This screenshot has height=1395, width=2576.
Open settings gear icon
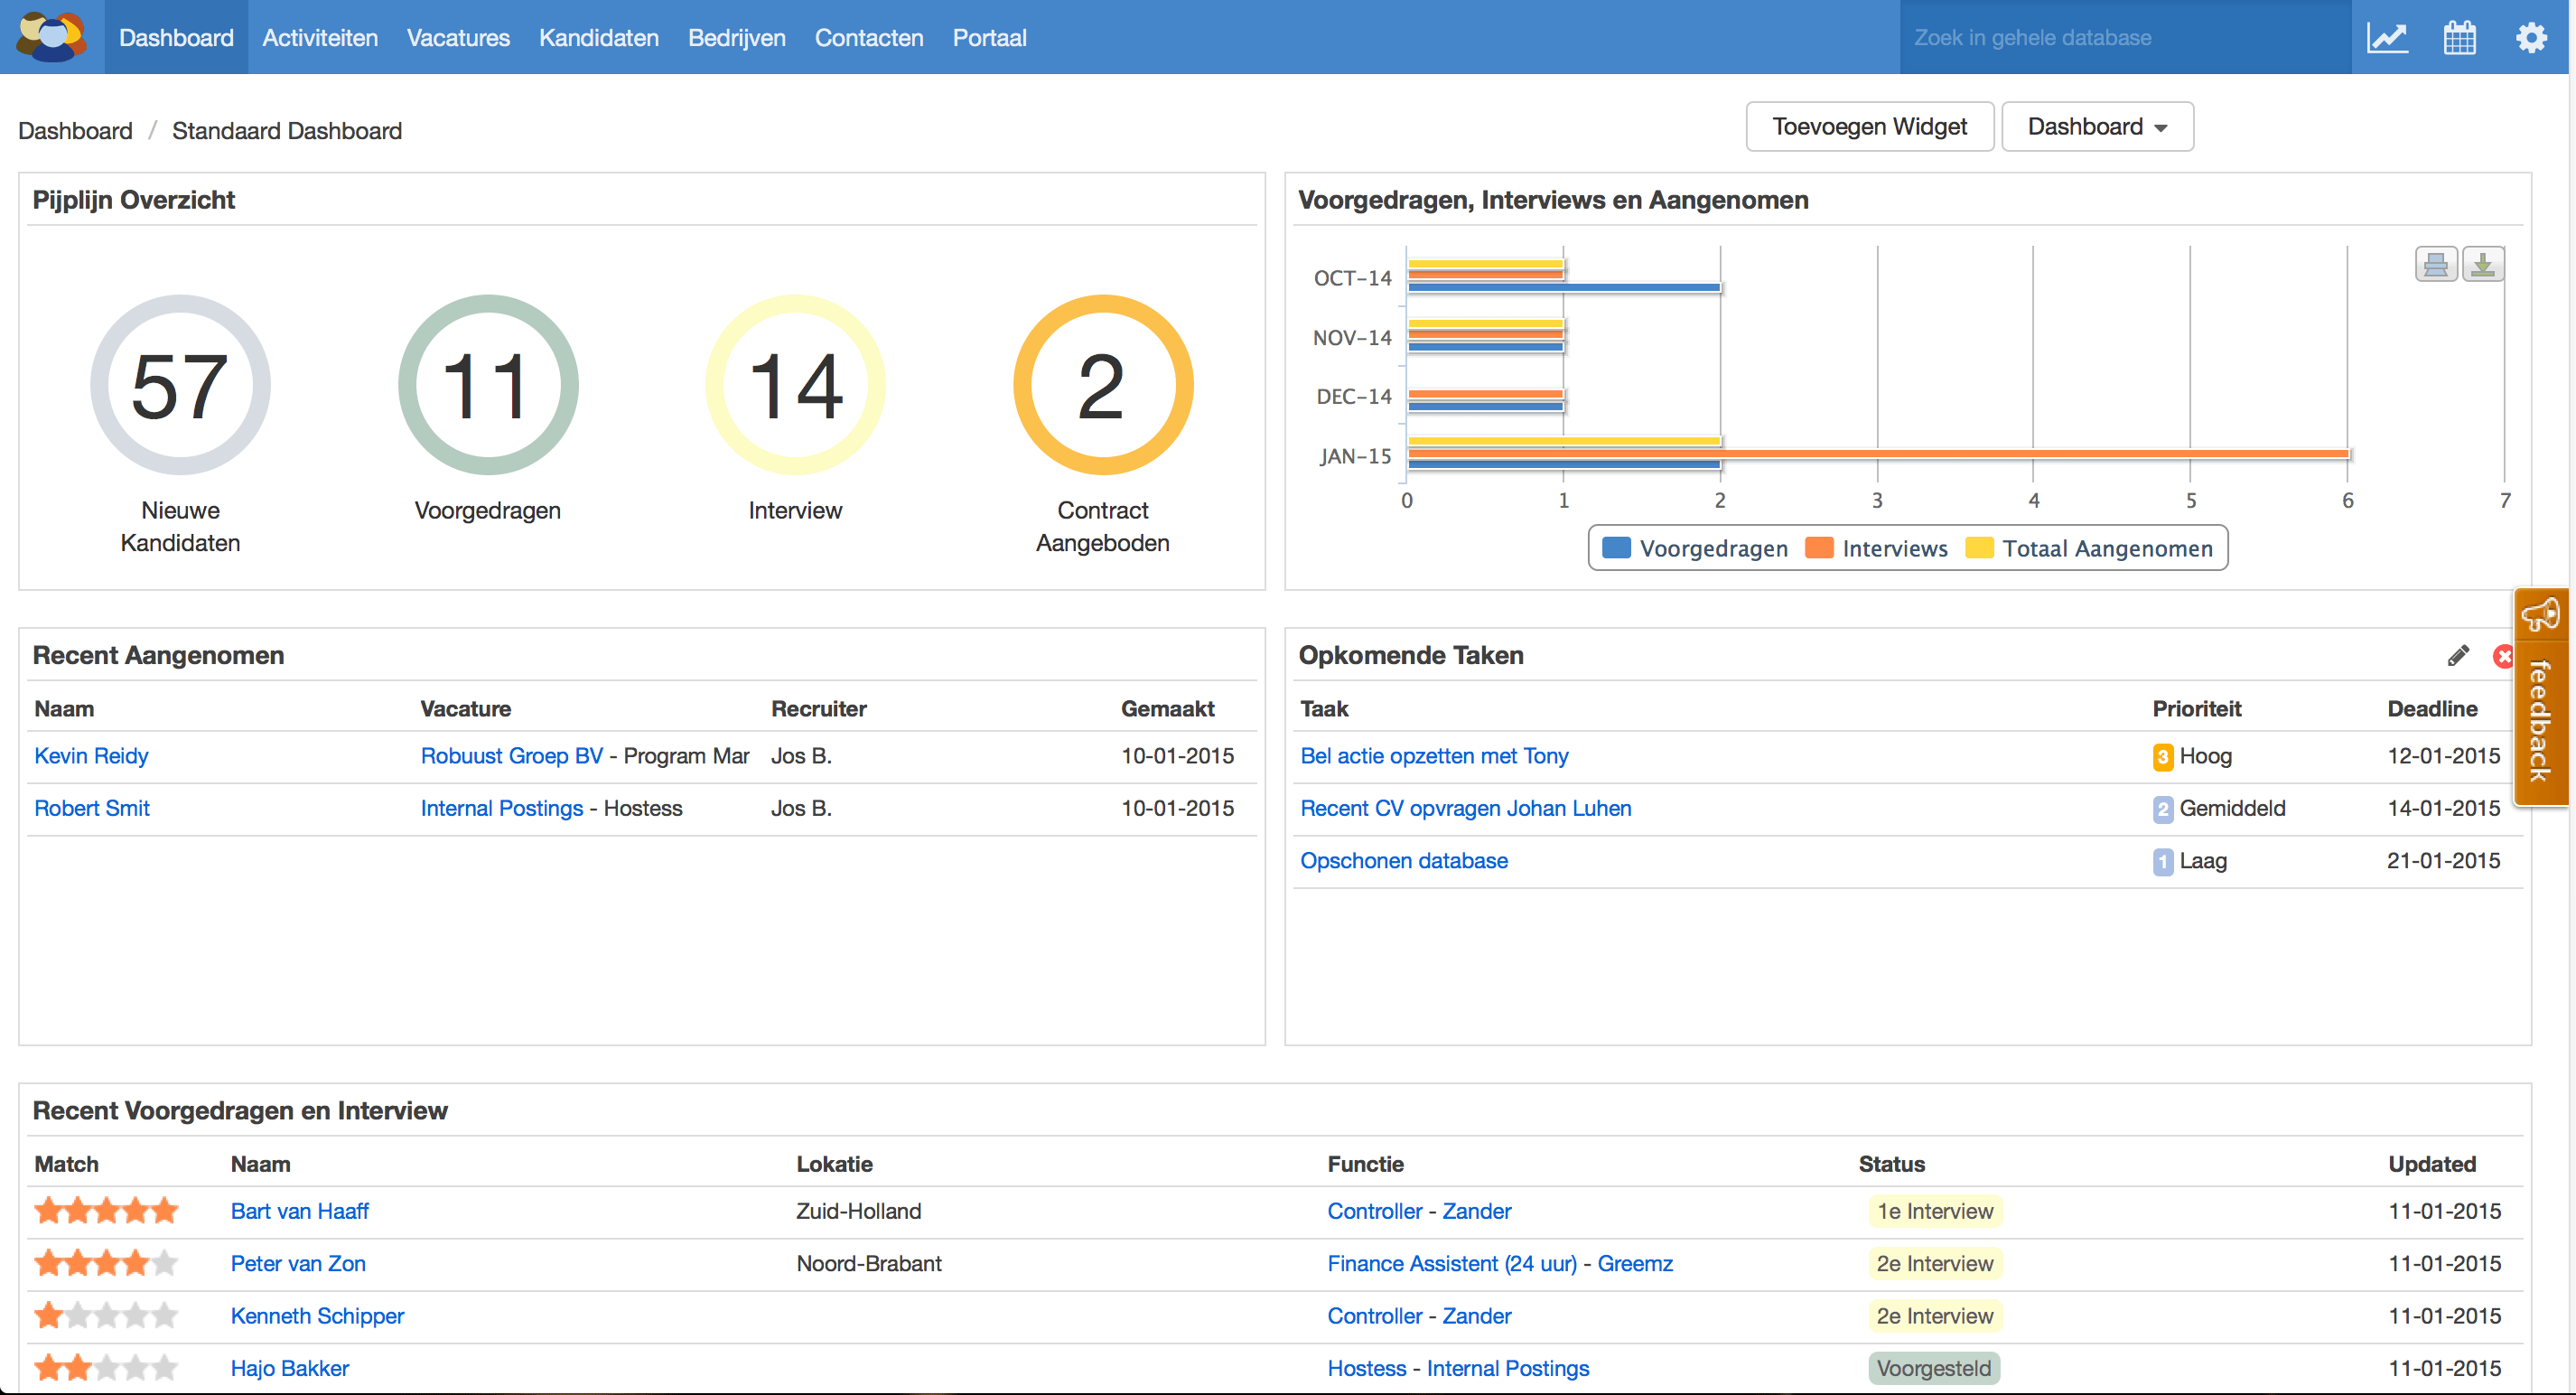2531,38
